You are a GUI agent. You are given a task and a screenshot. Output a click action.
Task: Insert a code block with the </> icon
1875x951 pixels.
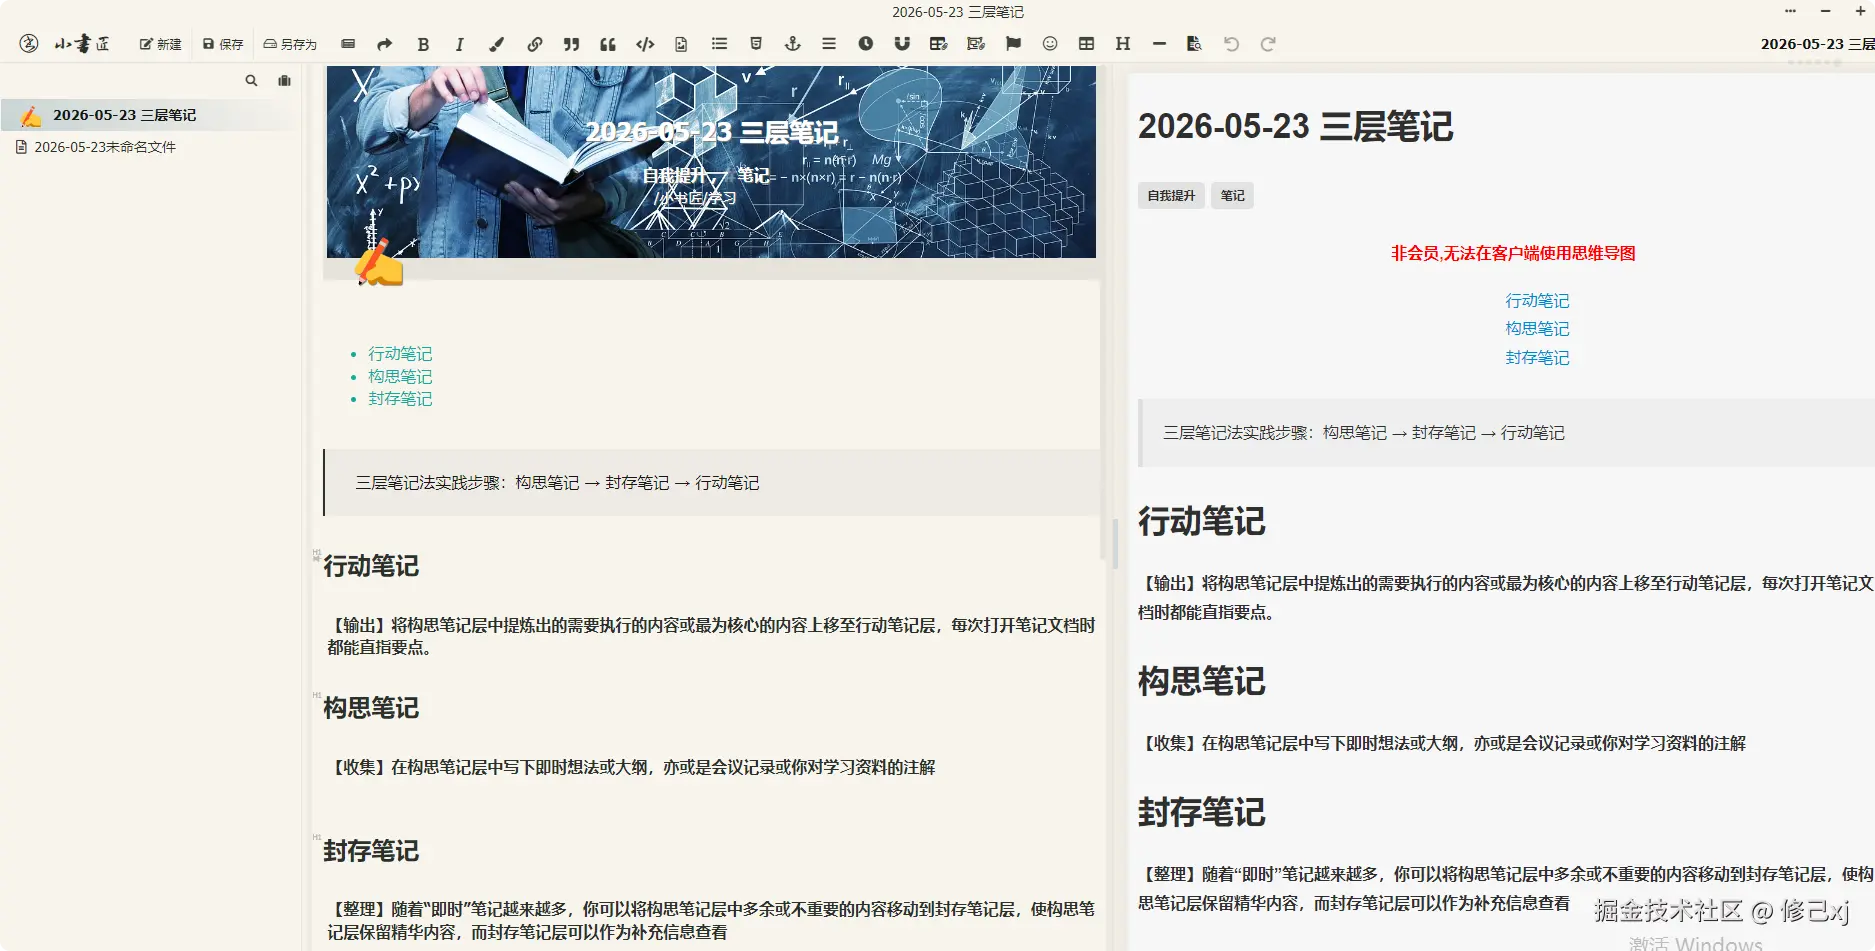click(x=645, y=44)
